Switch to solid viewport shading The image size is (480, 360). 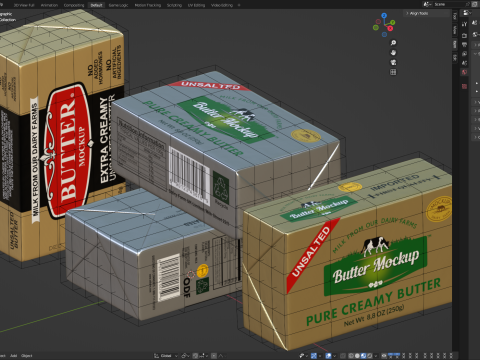coord(357,356)
